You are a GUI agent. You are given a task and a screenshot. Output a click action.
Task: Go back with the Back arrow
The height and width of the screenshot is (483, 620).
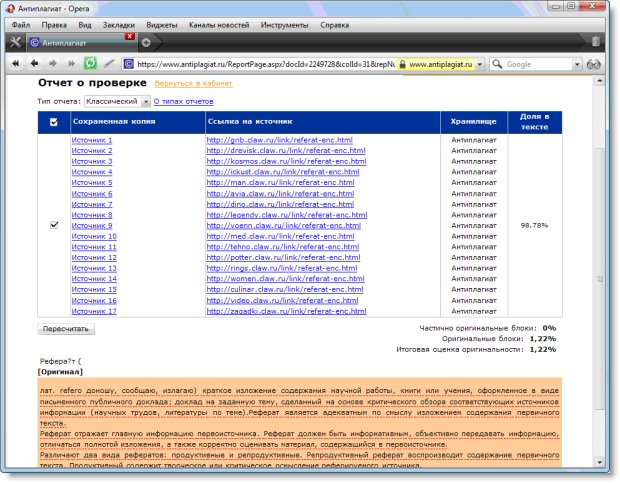tap(34, 63)
